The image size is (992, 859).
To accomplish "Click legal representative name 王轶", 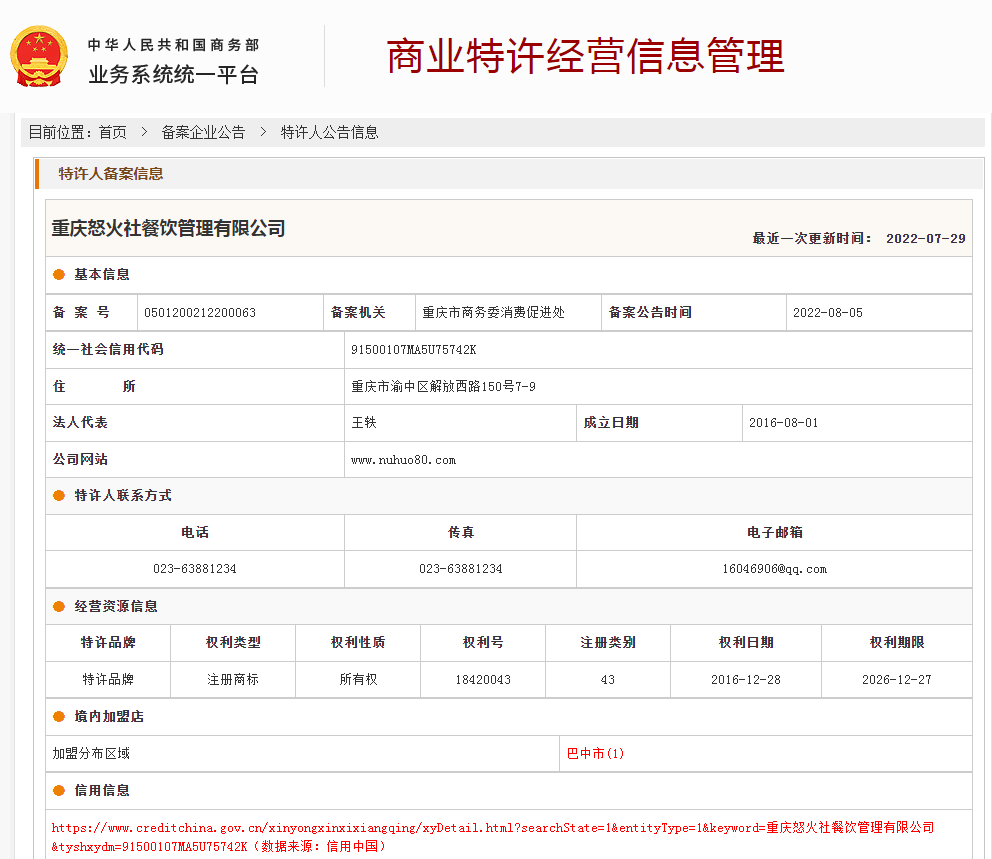I will point(364,423).
